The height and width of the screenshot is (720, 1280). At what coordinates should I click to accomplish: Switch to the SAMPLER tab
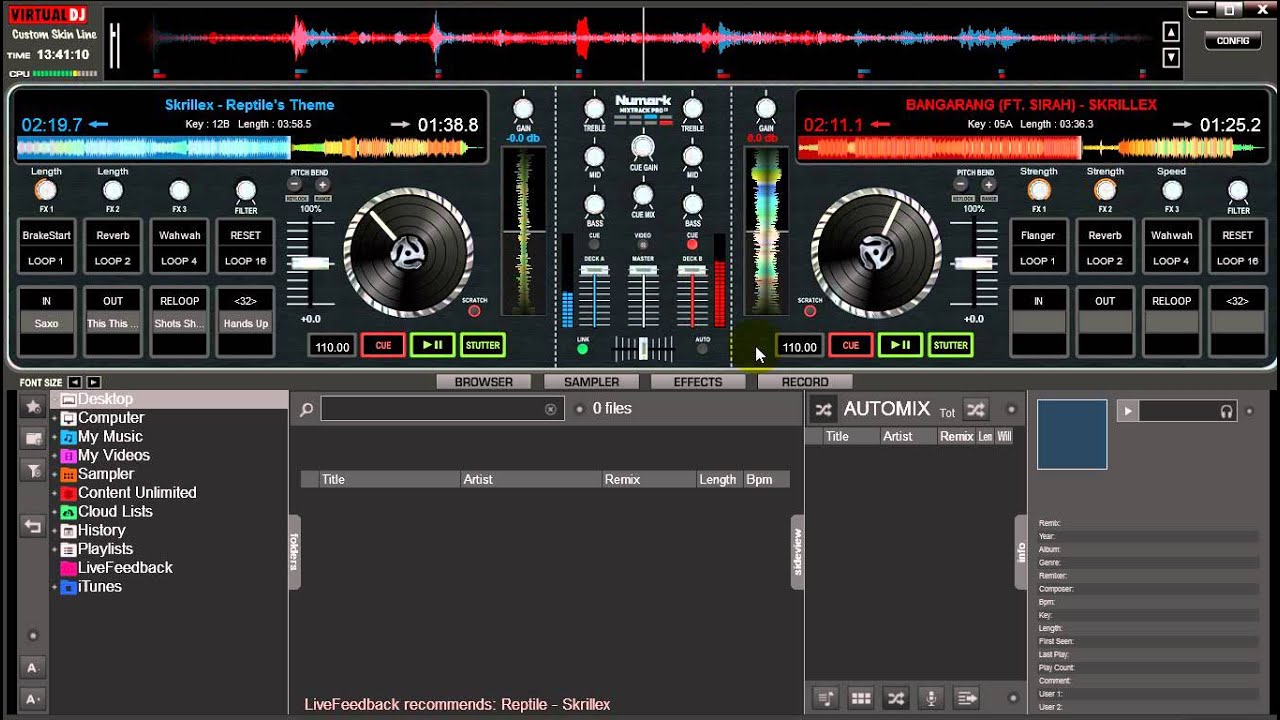591,382
